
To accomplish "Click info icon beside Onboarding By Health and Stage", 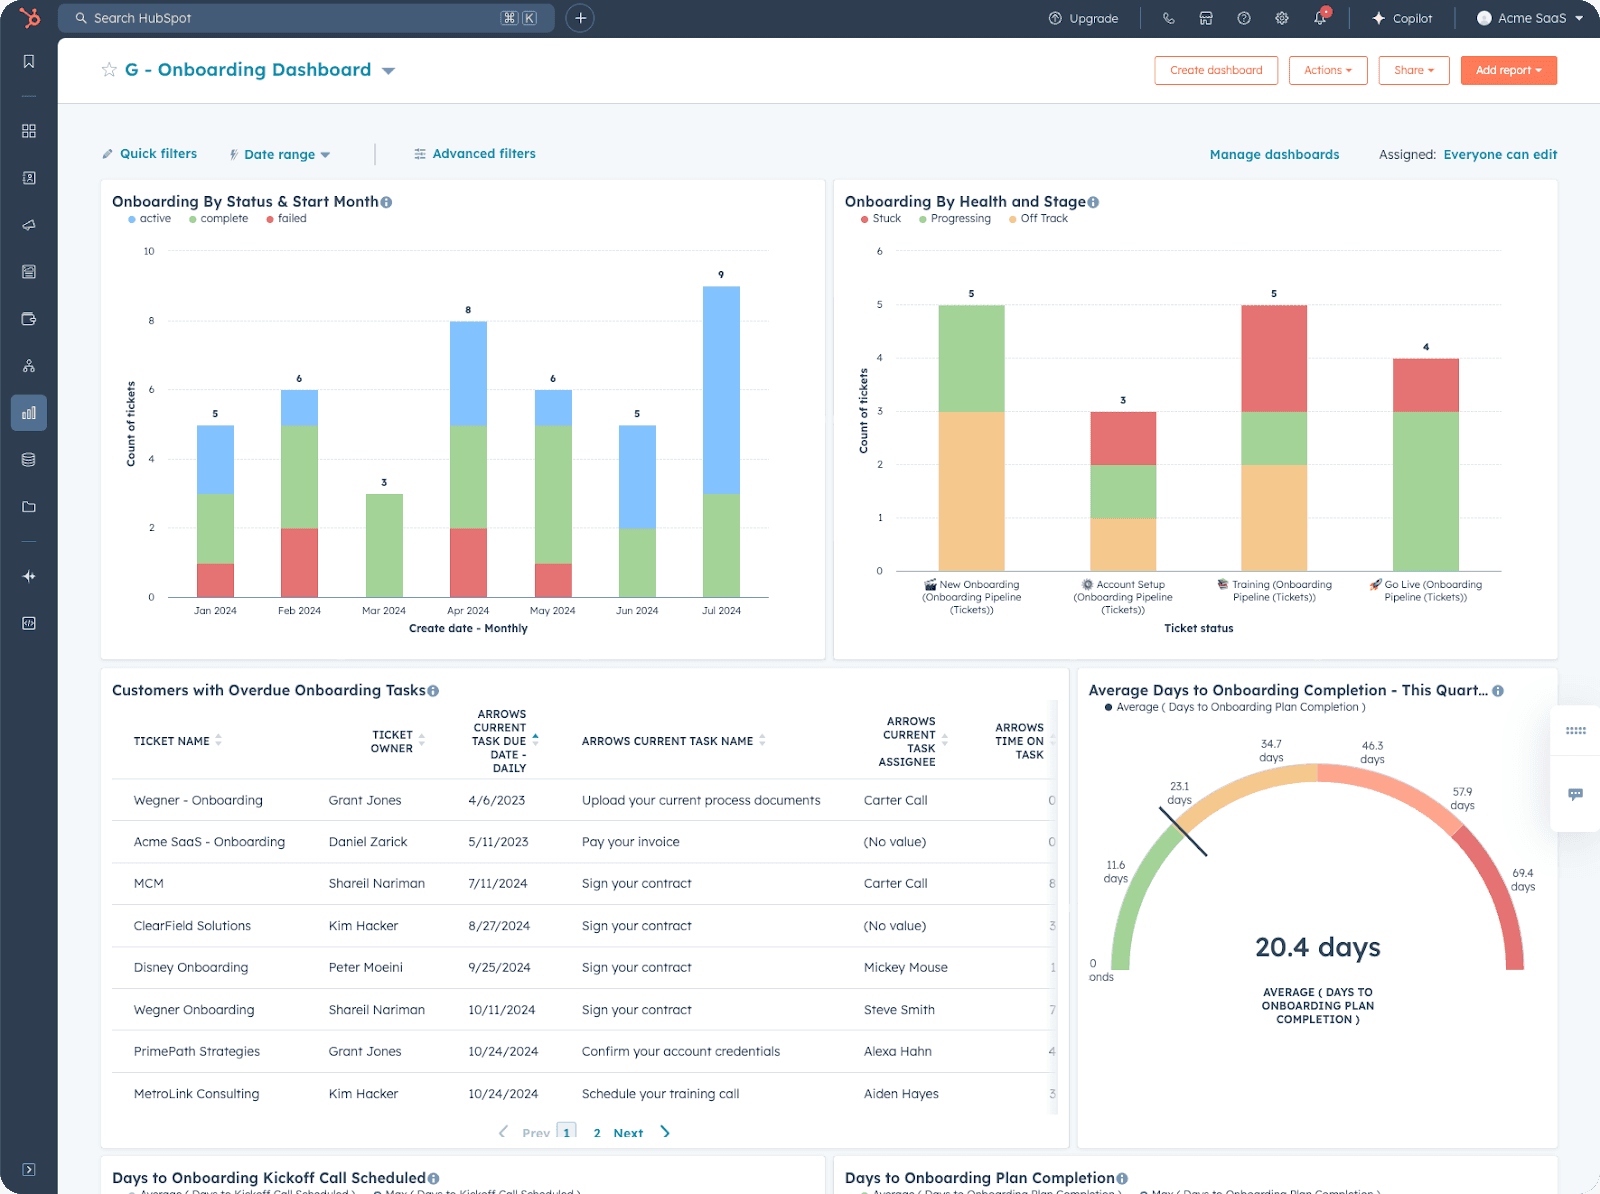I will pyautogui.click(x=1093, y=202).
